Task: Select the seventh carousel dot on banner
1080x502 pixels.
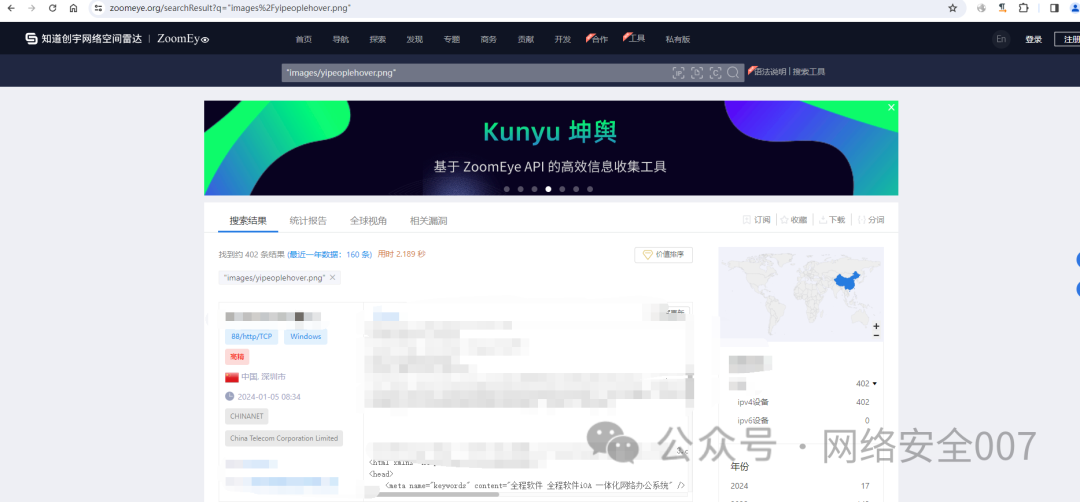Action: click(x=590, y=189)
